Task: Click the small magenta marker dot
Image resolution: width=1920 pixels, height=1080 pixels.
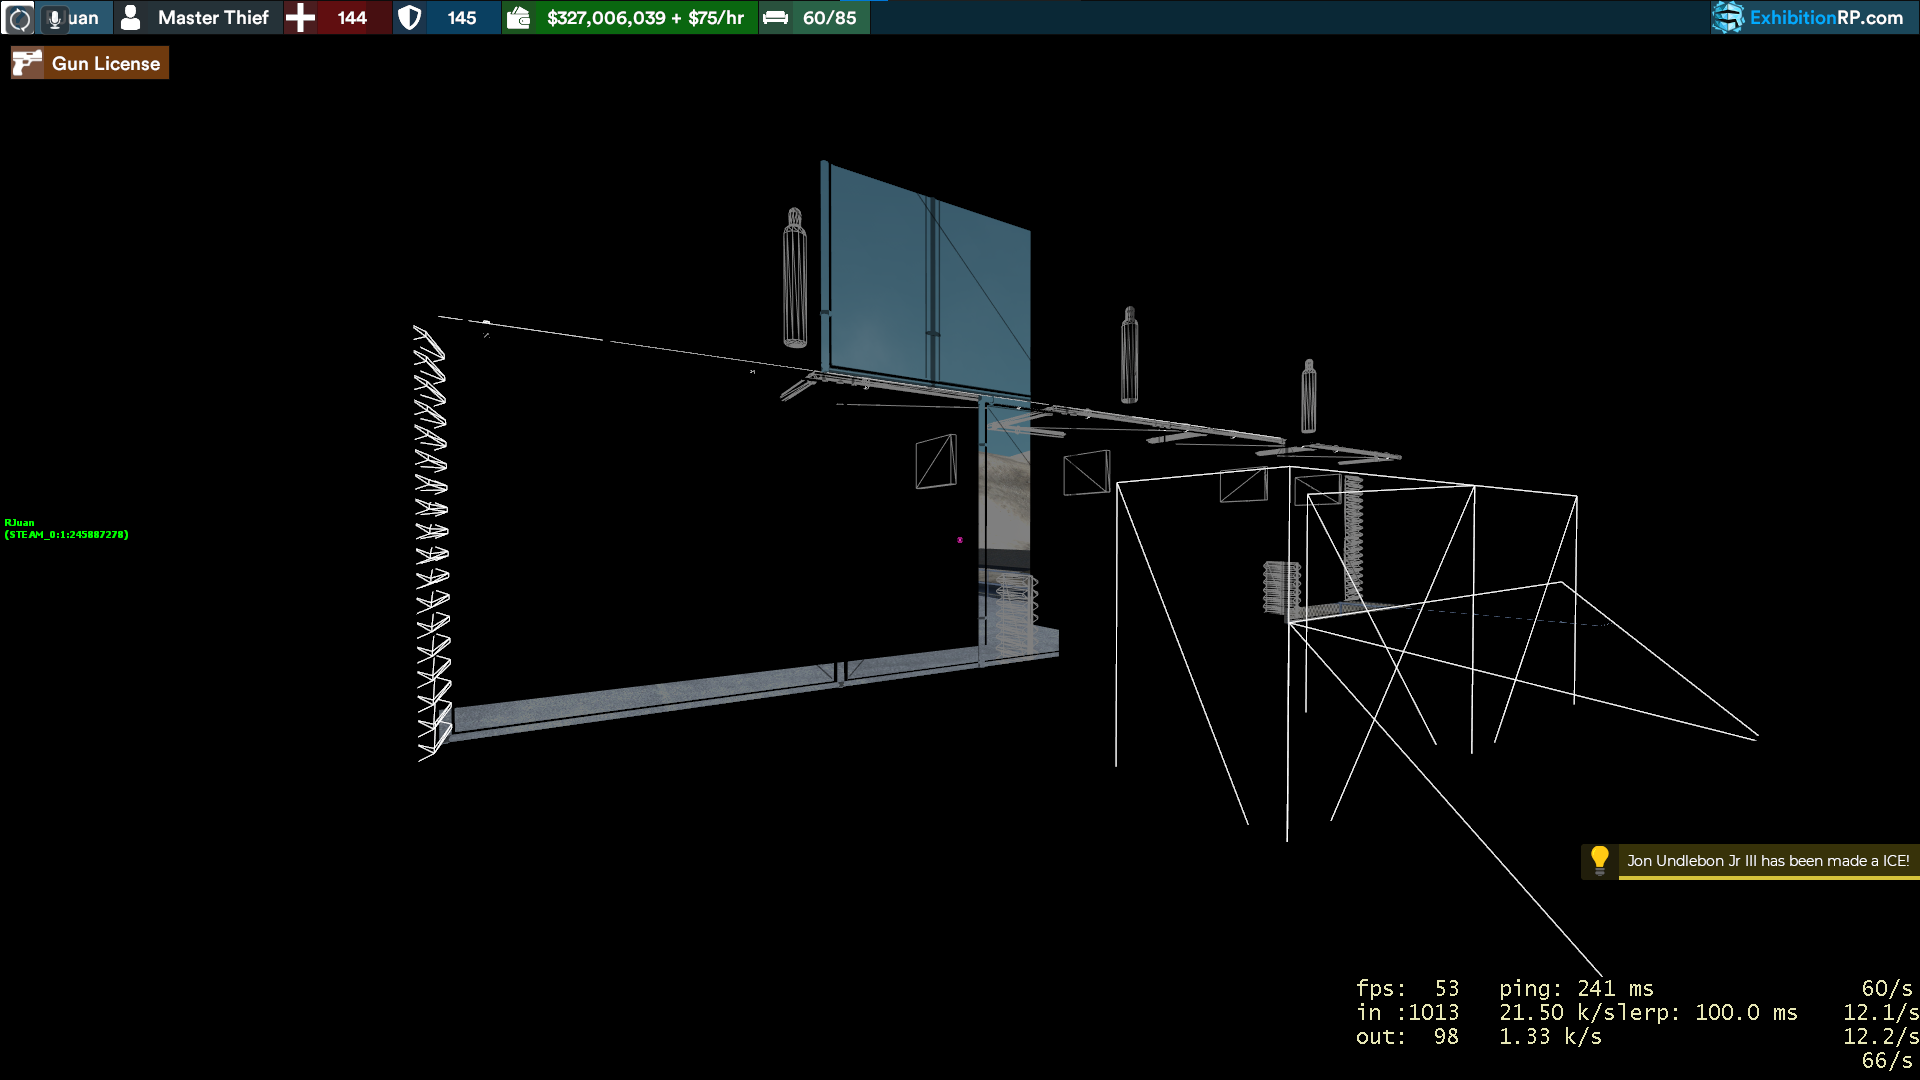Action: click(960, 540)
